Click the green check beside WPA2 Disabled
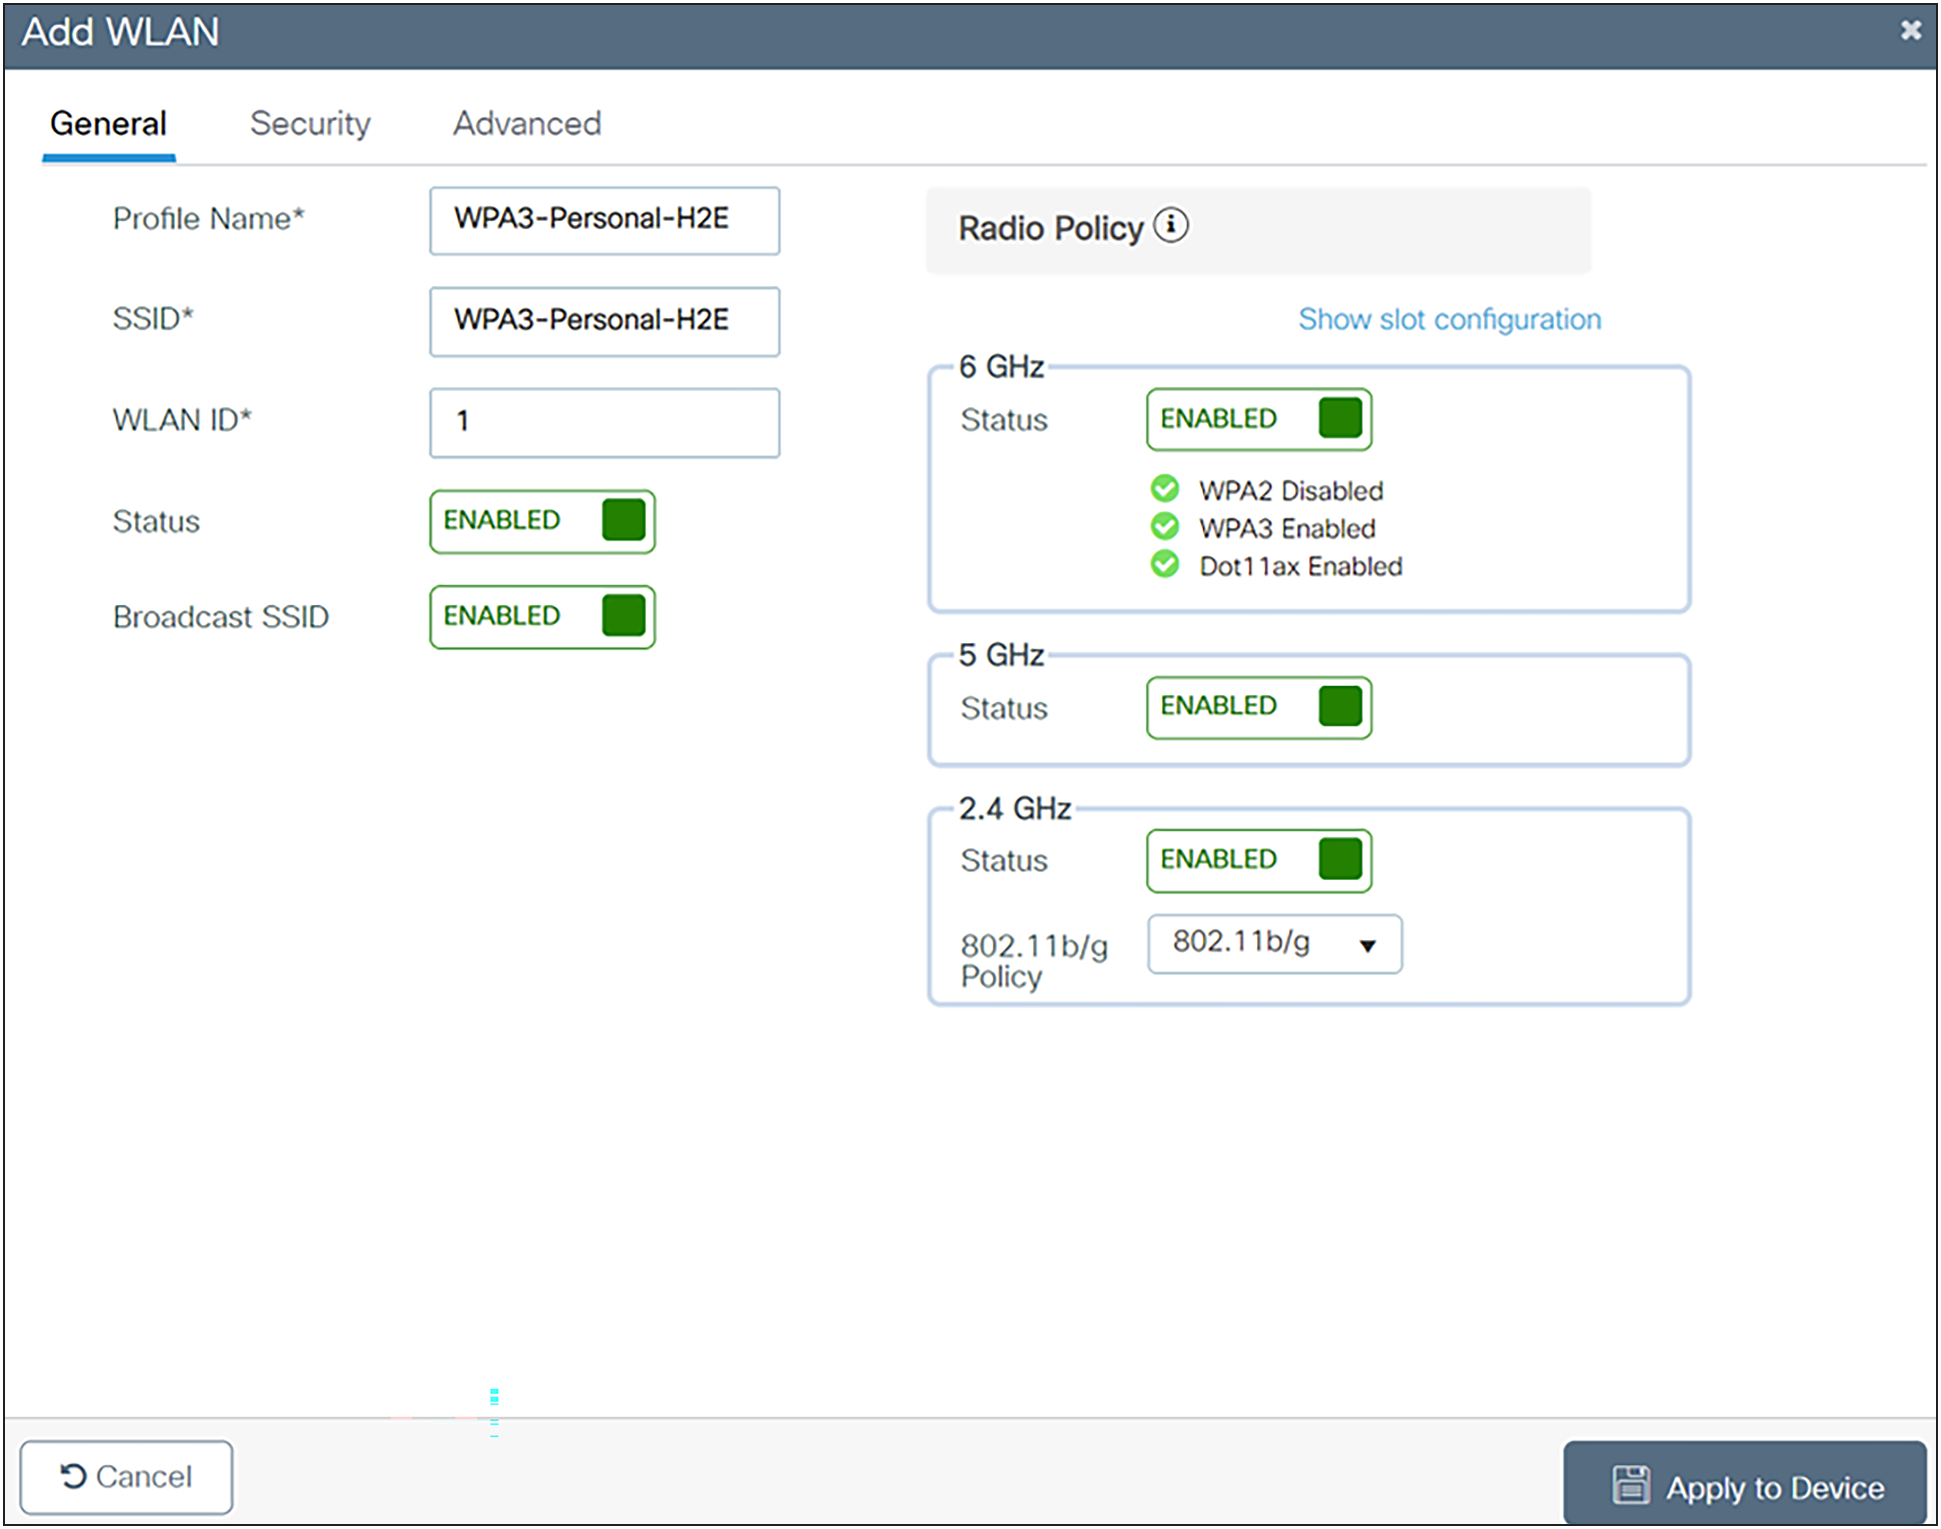 click(x=1165, y=489)
